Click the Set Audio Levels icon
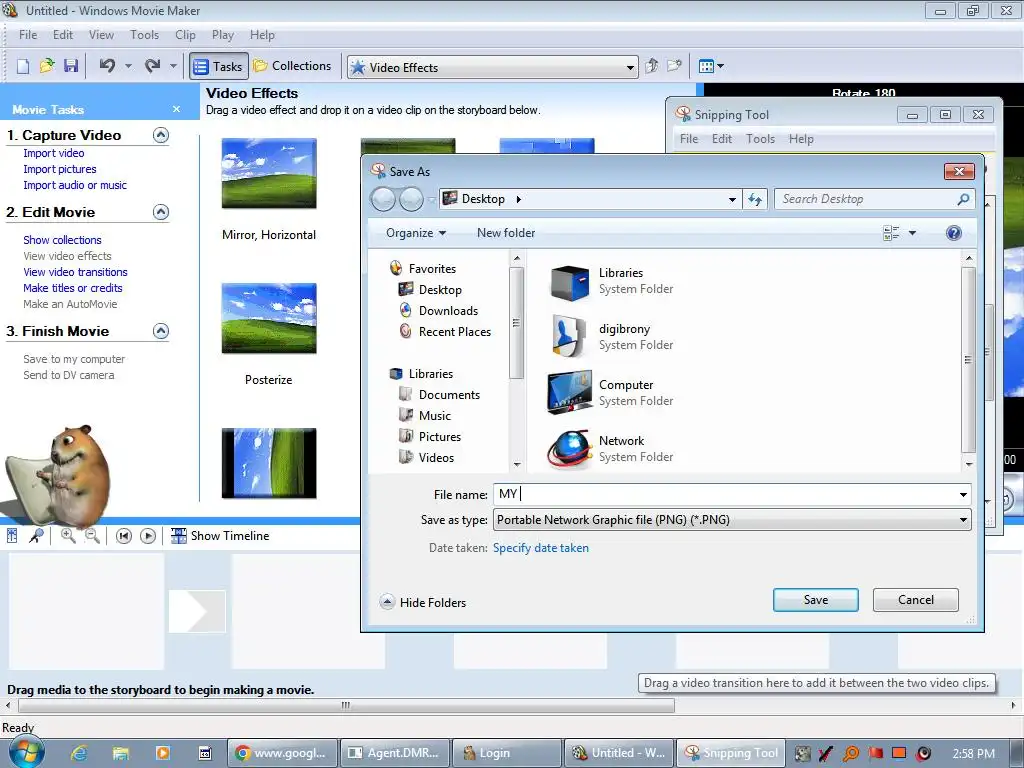 point(12,536)
